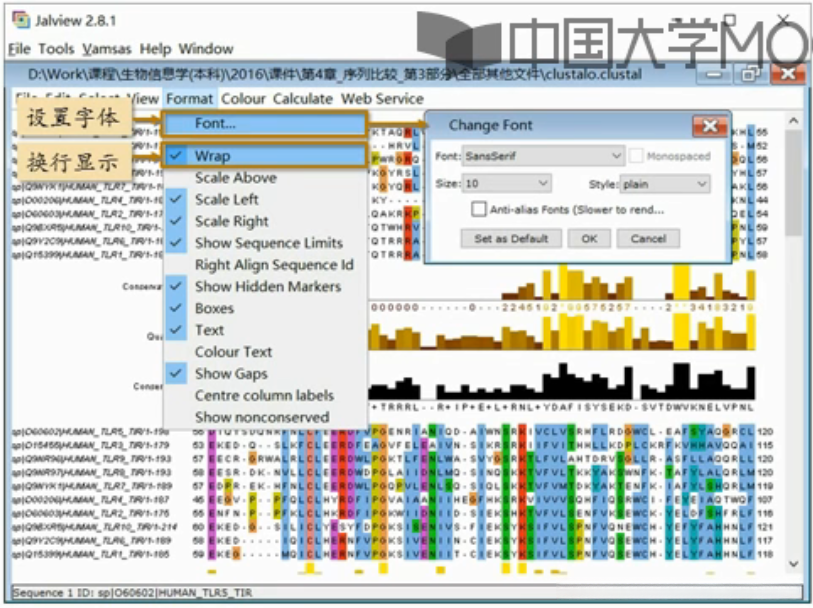Open the Web Service menu
Image resolution: width=813 pixels, height=608 pixels.
382,98
